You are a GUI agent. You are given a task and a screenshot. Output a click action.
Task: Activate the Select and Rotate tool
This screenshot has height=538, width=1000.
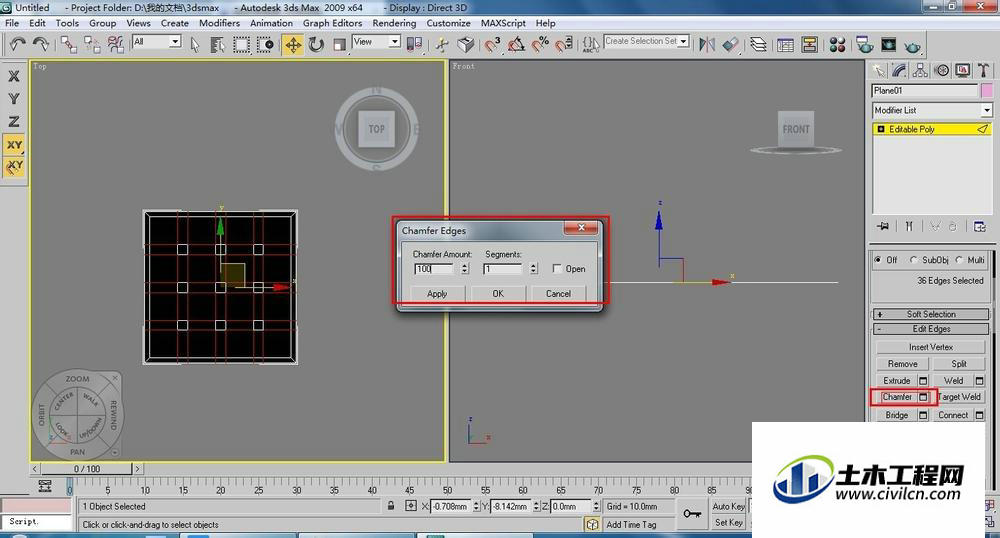pos(316,45)
